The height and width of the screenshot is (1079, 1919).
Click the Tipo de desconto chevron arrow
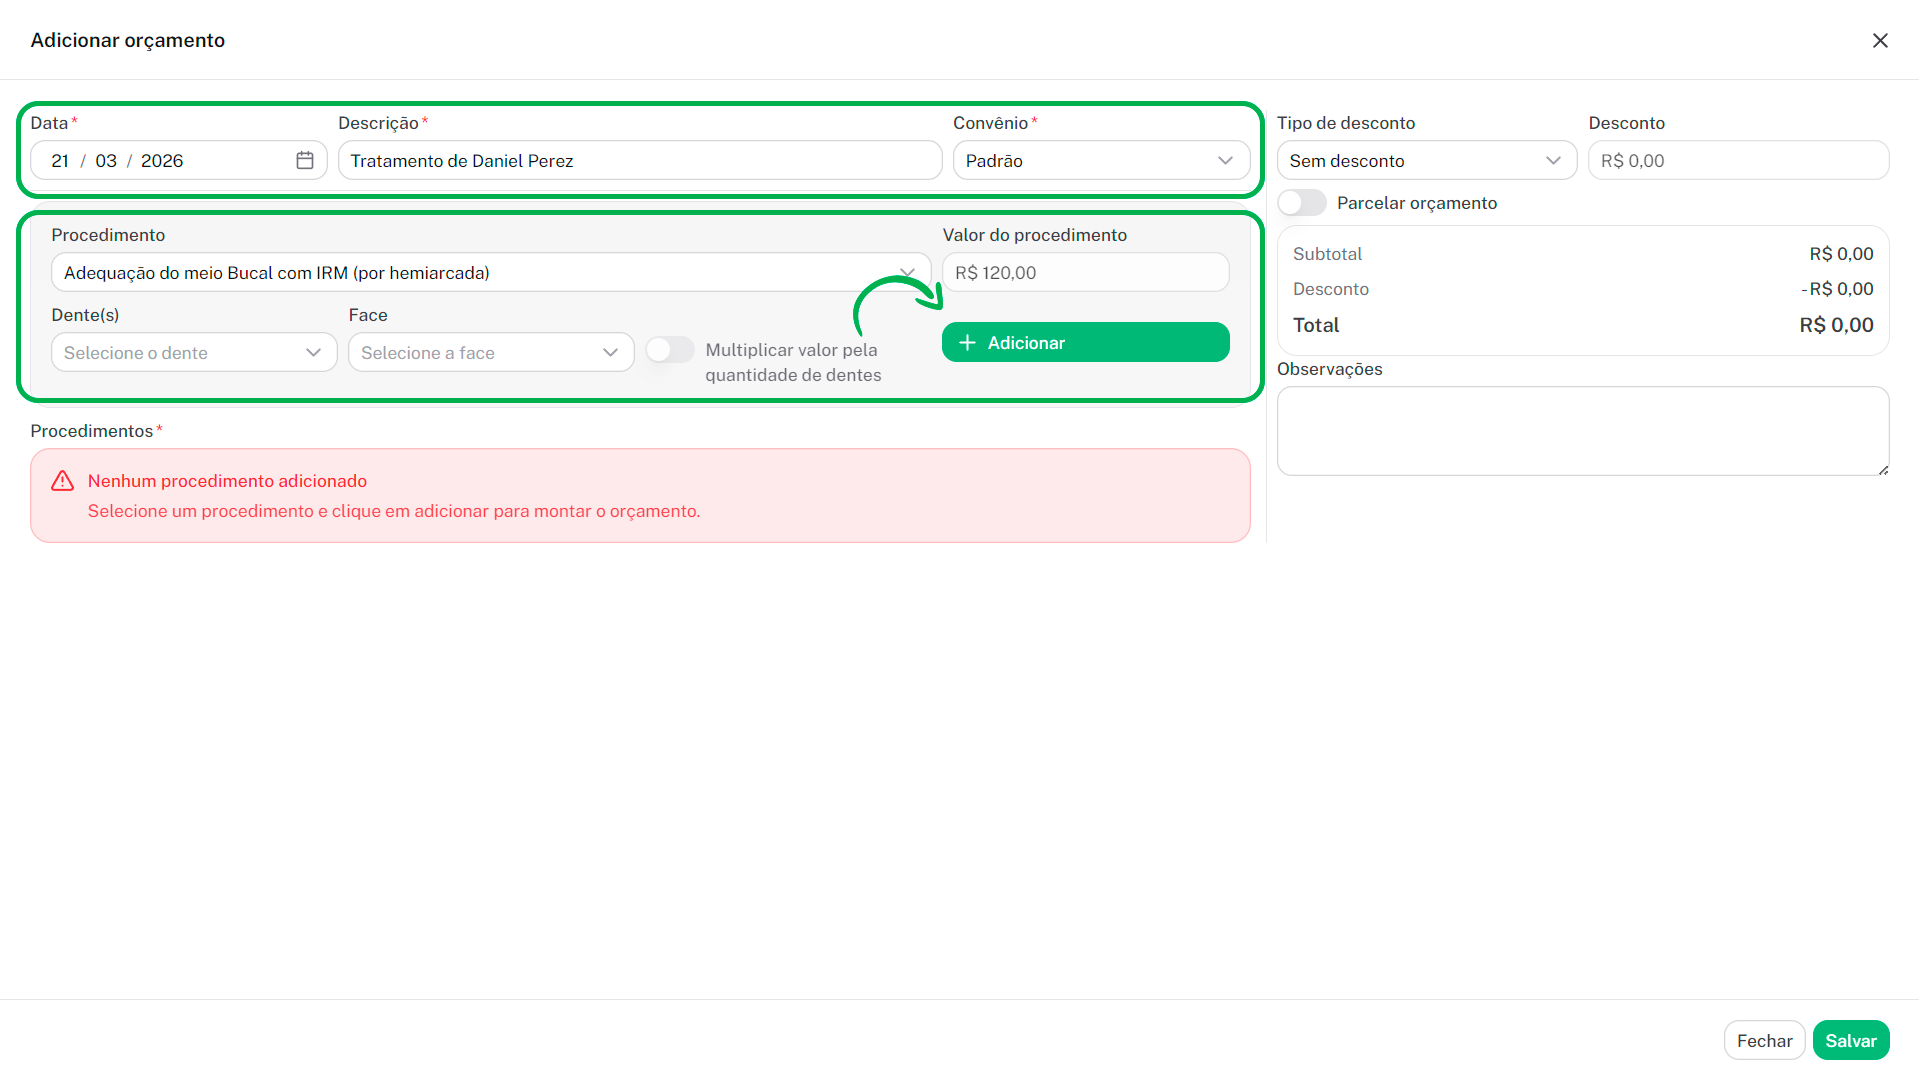1553,160
